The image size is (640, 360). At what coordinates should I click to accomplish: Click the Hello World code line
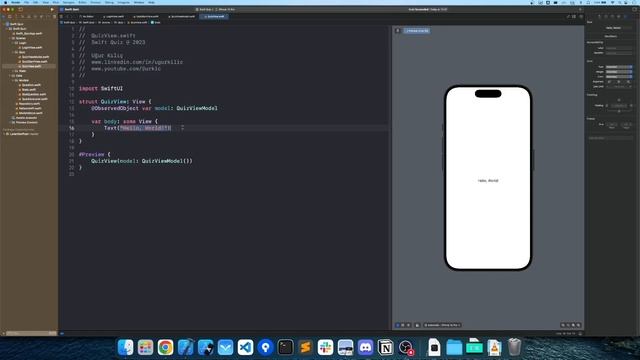tap(138, 128)
